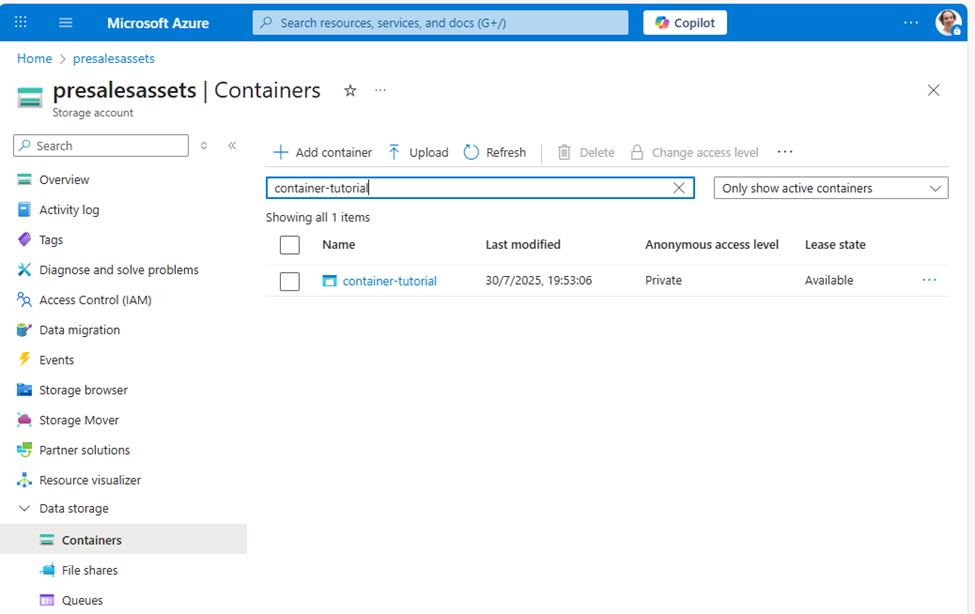
Task: Open Data migration in the sidebar
Action: click(x=80, y=330)
